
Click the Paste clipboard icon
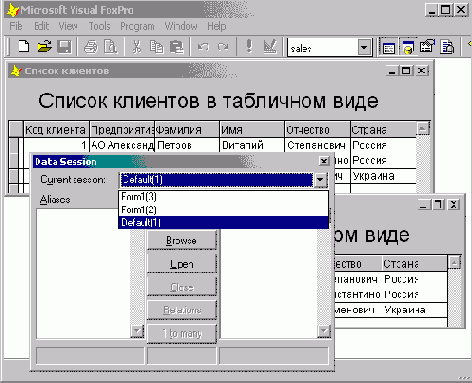click(x=177, y=47)
